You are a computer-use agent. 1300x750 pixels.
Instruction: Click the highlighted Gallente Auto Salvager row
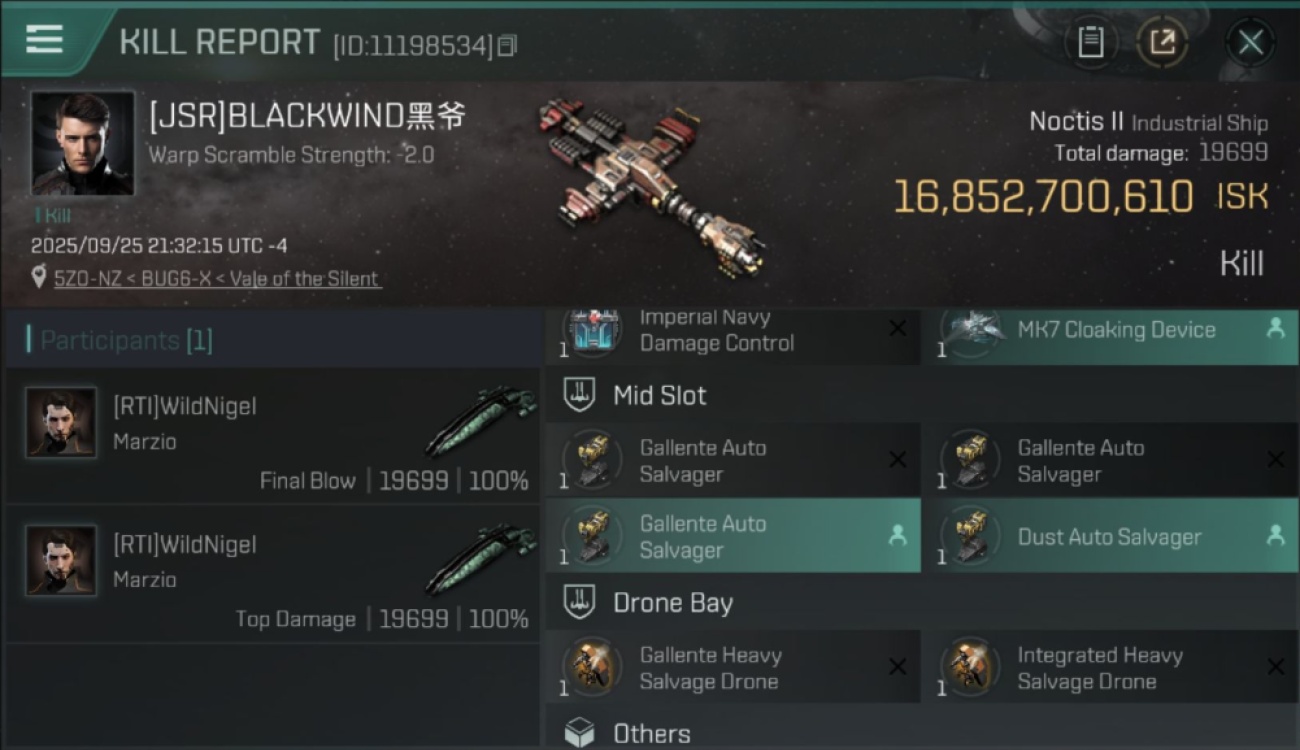[733, 536]
